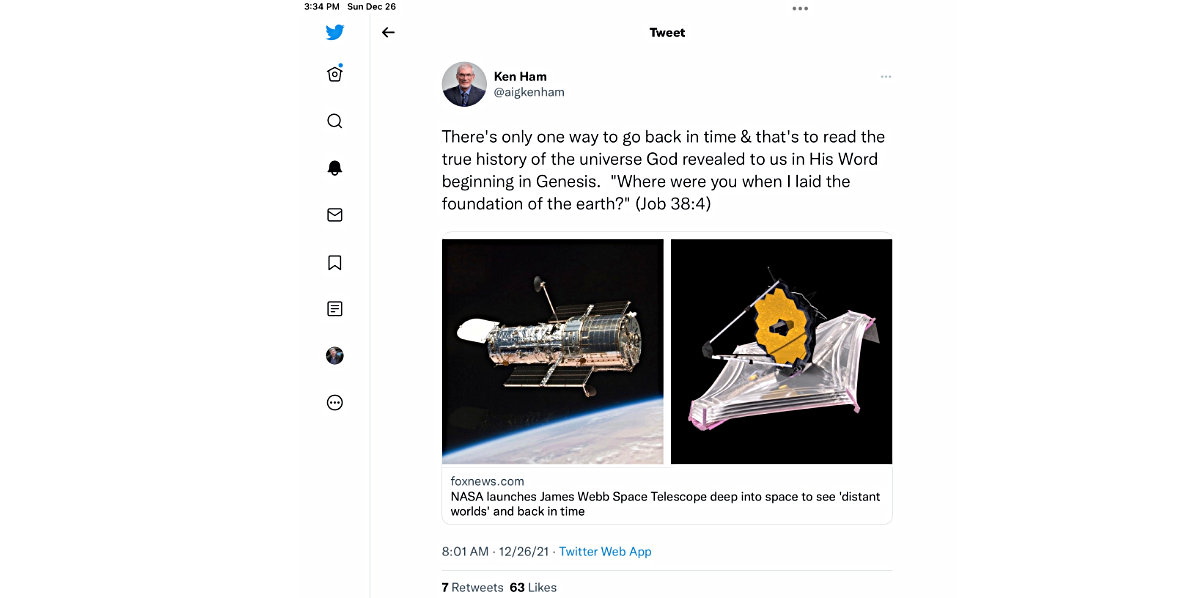Image resolution: width=1200 pixels, height=598 pixels.
Task: View the 7 Retweets list
Action: coord(472,587)
